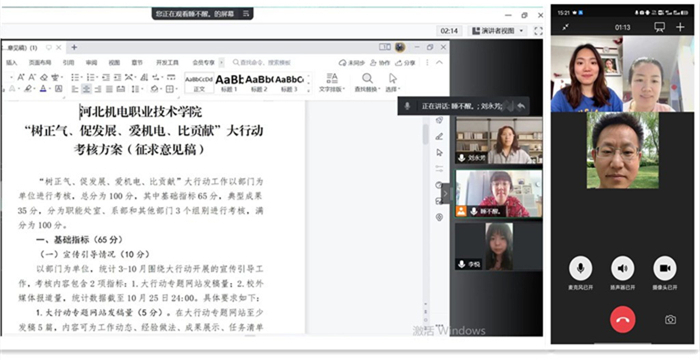
Task: Open the 文字排版 dropdown
Action: (x=332, y=83)
